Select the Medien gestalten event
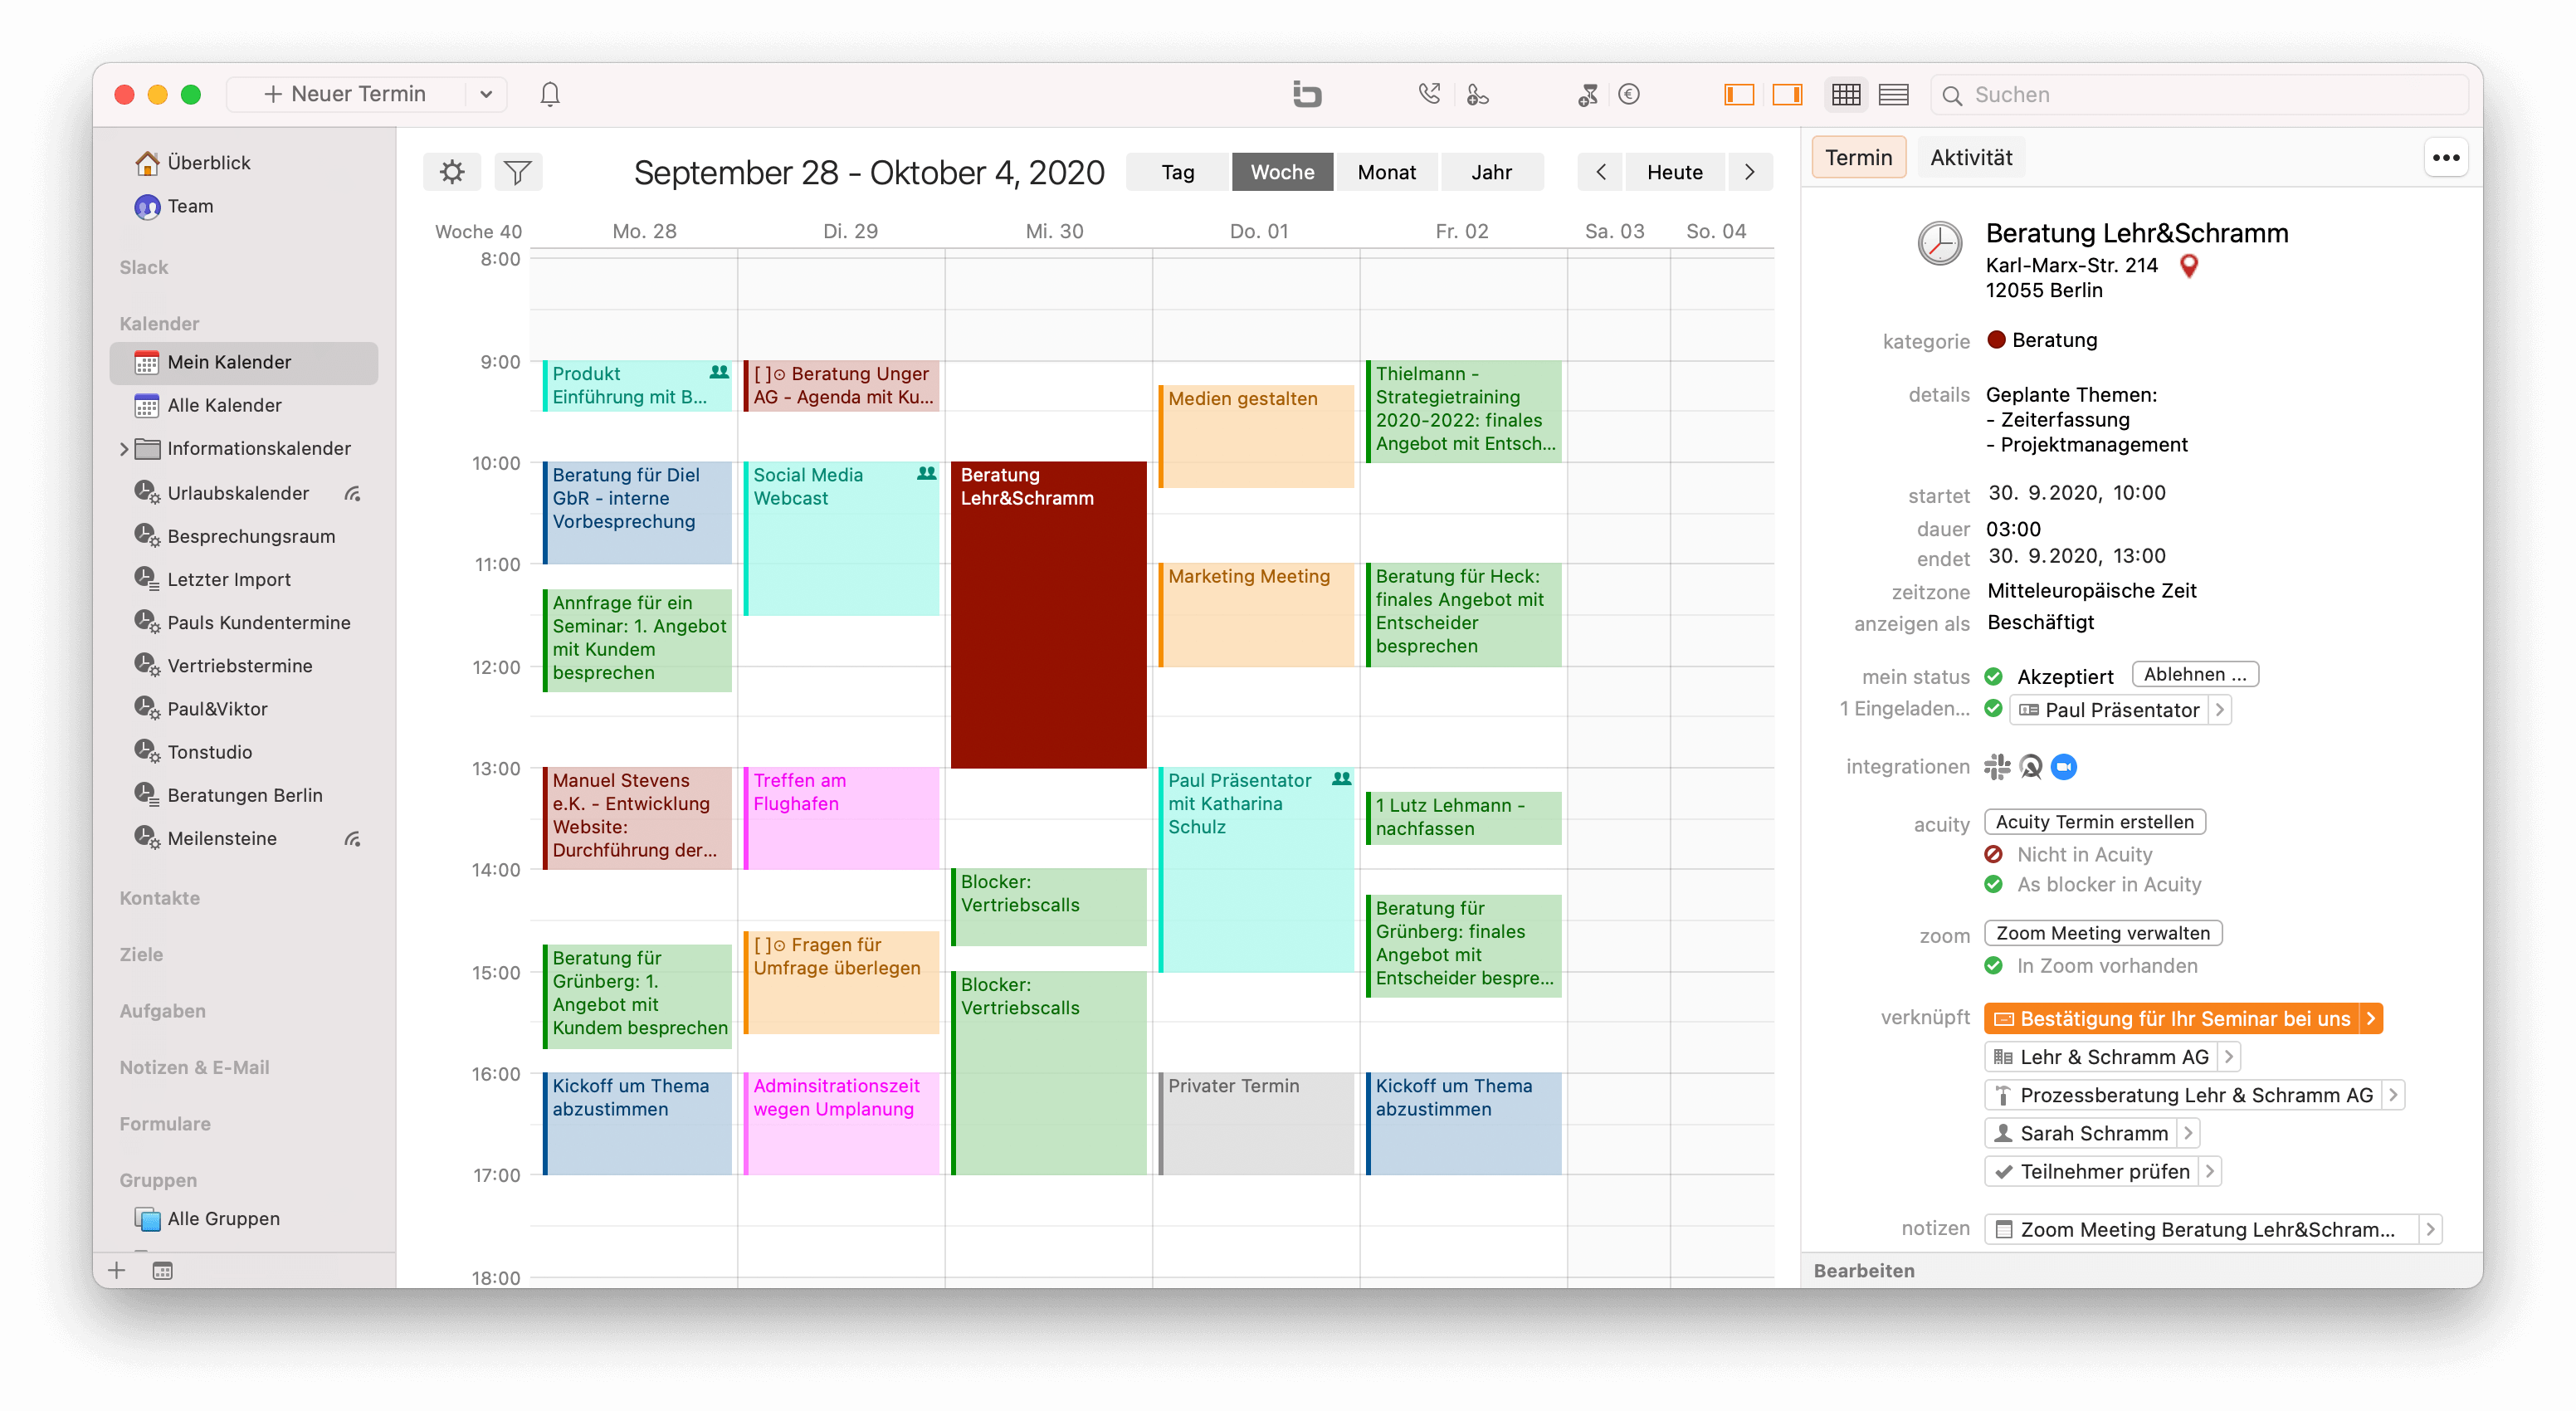Image resolution: width=2576 pixels, height=1411 pixels. pos(1255,436)
